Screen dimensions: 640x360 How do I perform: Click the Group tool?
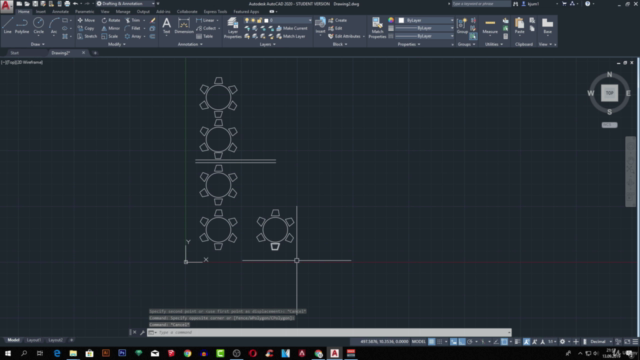tap(462, 25)
